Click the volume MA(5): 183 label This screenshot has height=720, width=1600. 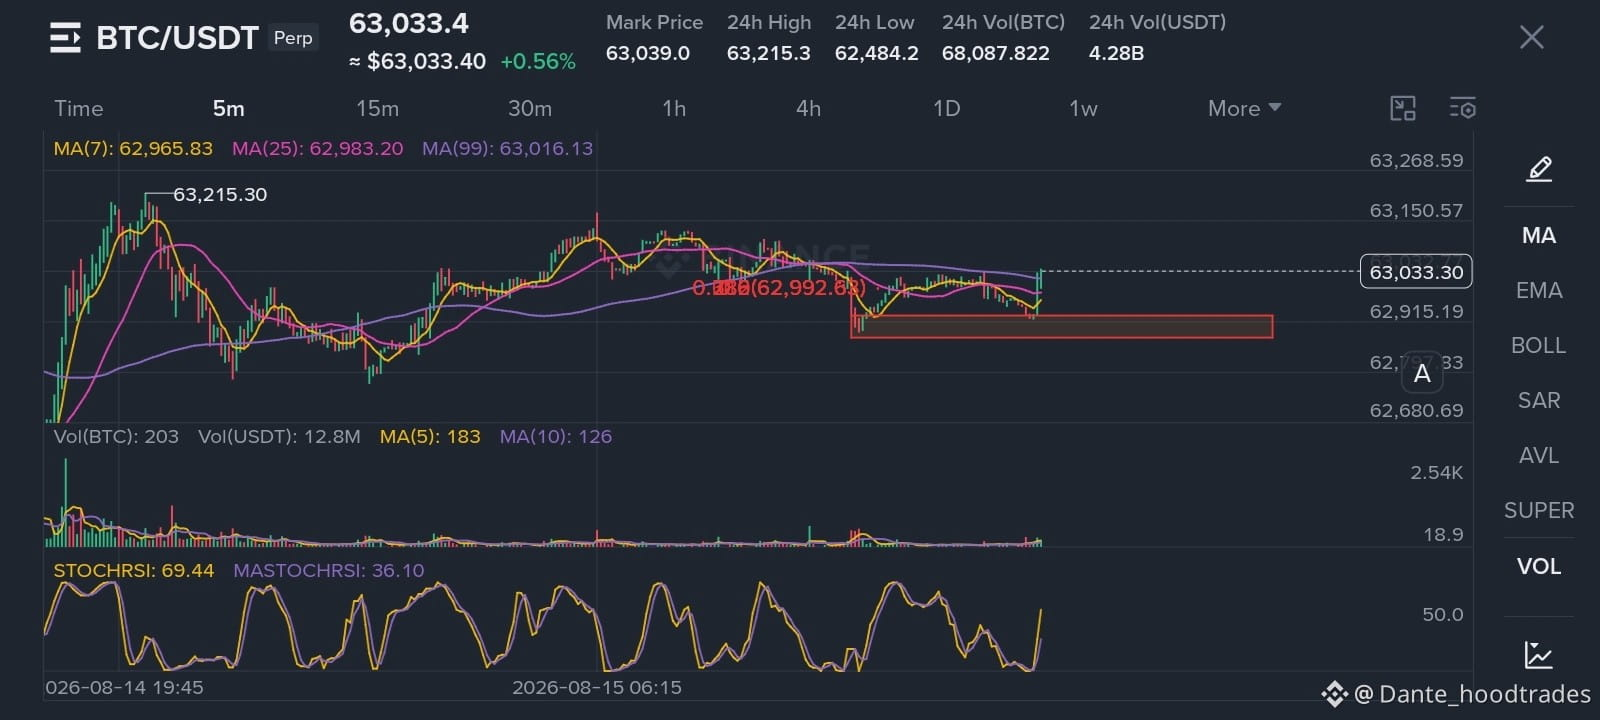point(430,436)
